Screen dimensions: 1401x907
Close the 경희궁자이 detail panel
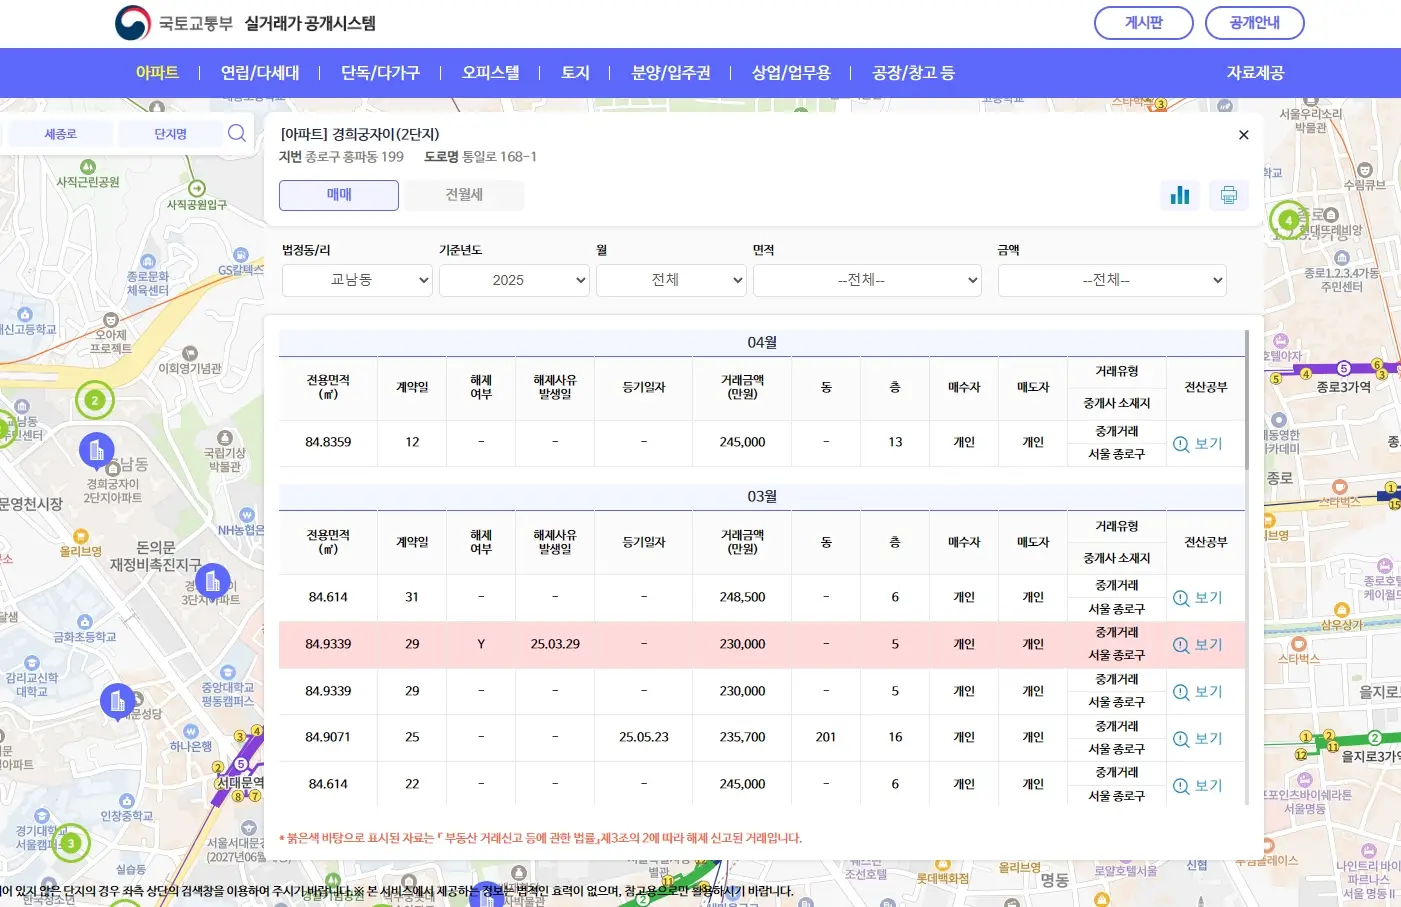[1243, 134]
